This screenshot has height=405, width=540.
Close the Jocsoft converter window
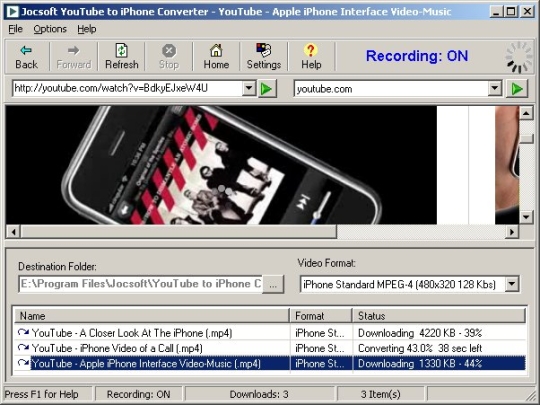527,12
